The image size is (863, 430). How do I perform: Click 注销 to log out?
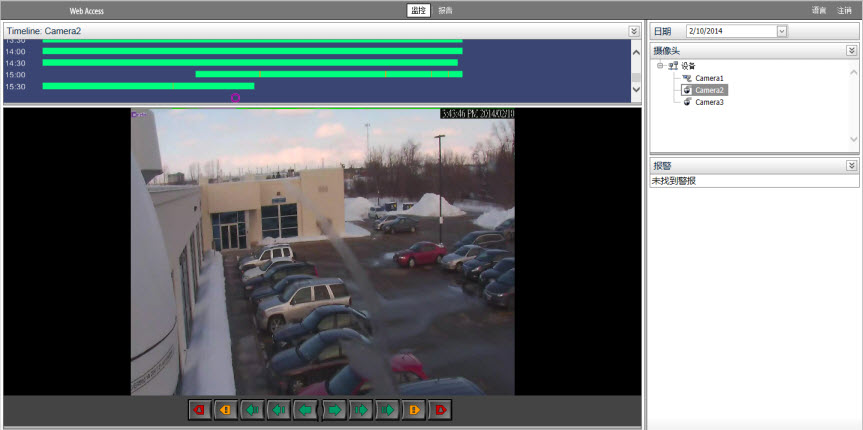(844, 10)
